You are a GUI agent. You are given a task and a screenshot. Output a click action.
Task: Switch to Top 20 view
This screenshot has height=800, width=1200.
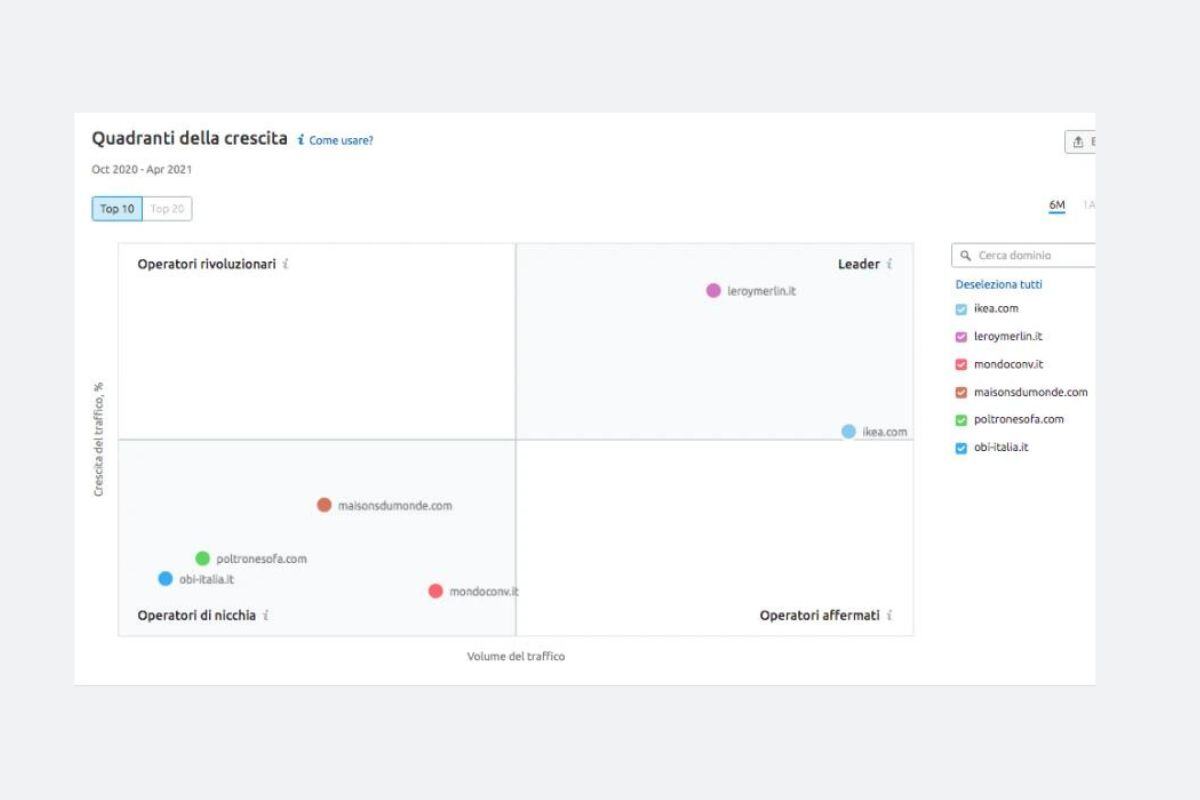167,209
